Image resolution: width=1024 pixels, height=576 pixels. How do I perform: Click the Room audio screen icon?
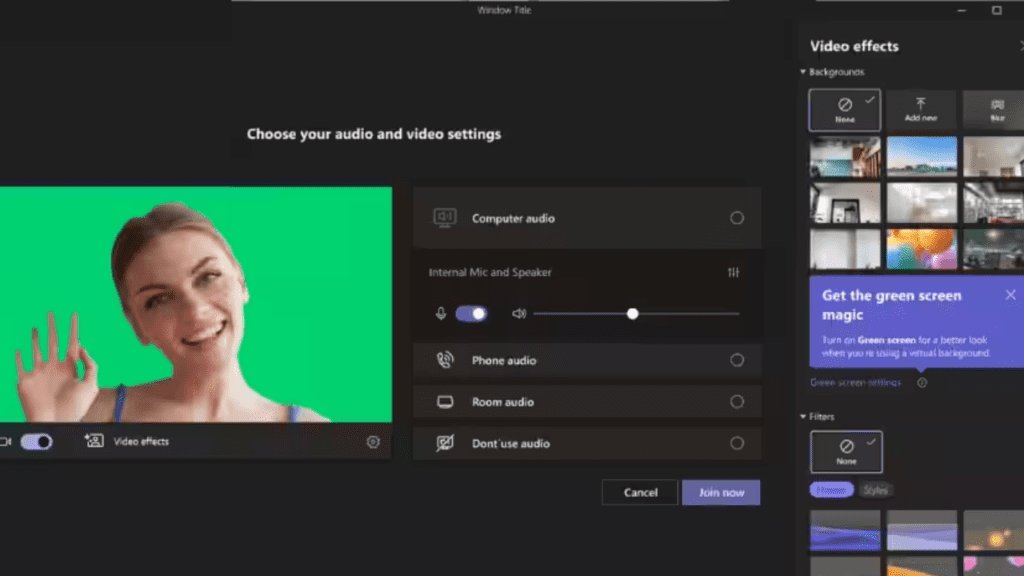coord(445,402)
